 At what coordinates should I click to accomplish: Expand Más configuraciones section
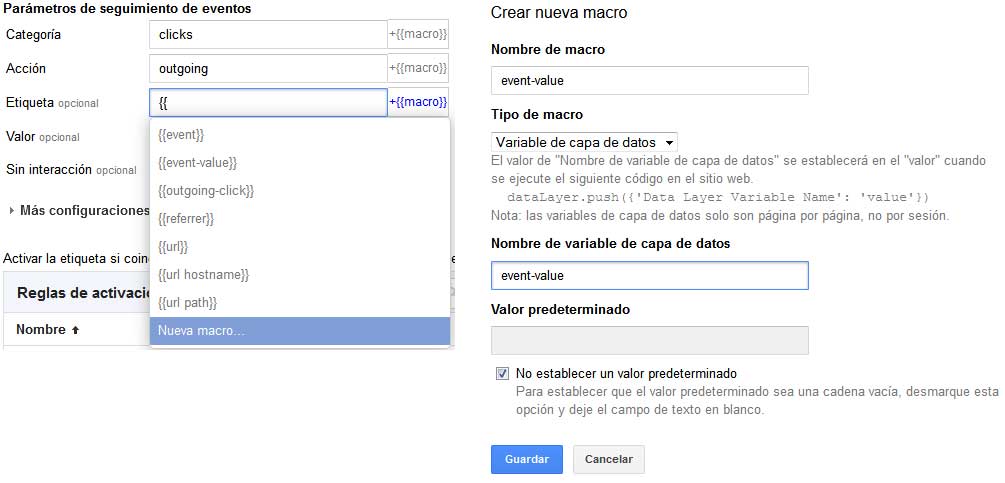pos(79,210)
